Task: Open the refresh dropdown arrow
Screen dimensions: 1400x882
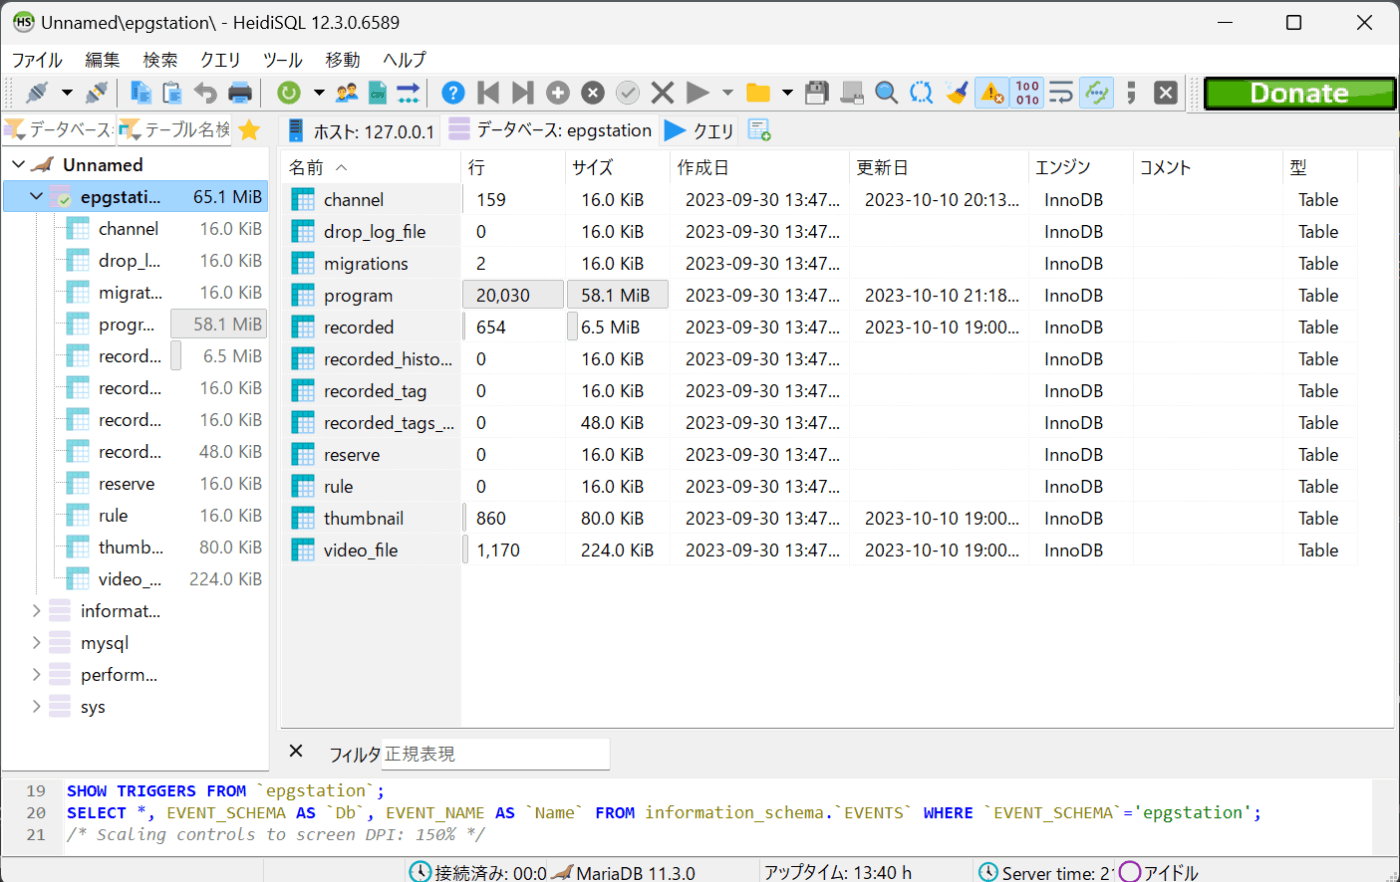Action: click(x=319, y=93)
